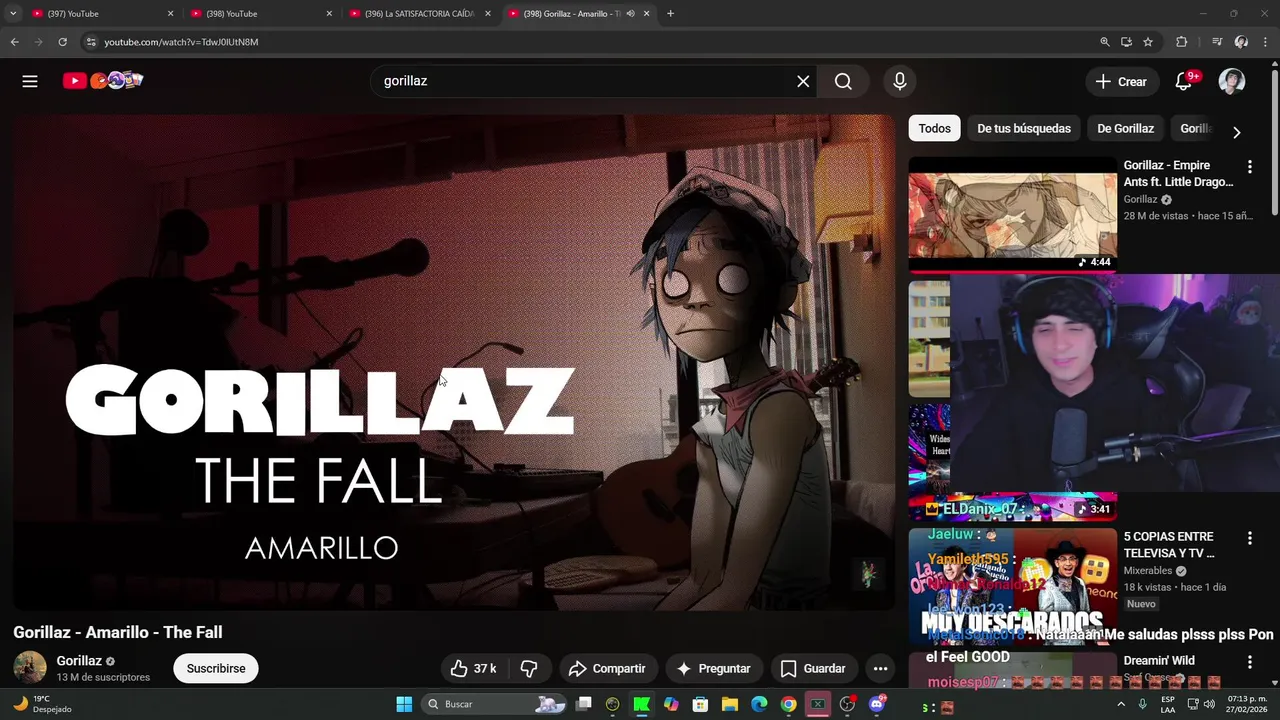The image size is (1280, 720).
Task: Open options for Dreamin' Wild video
Action: 1249,662
